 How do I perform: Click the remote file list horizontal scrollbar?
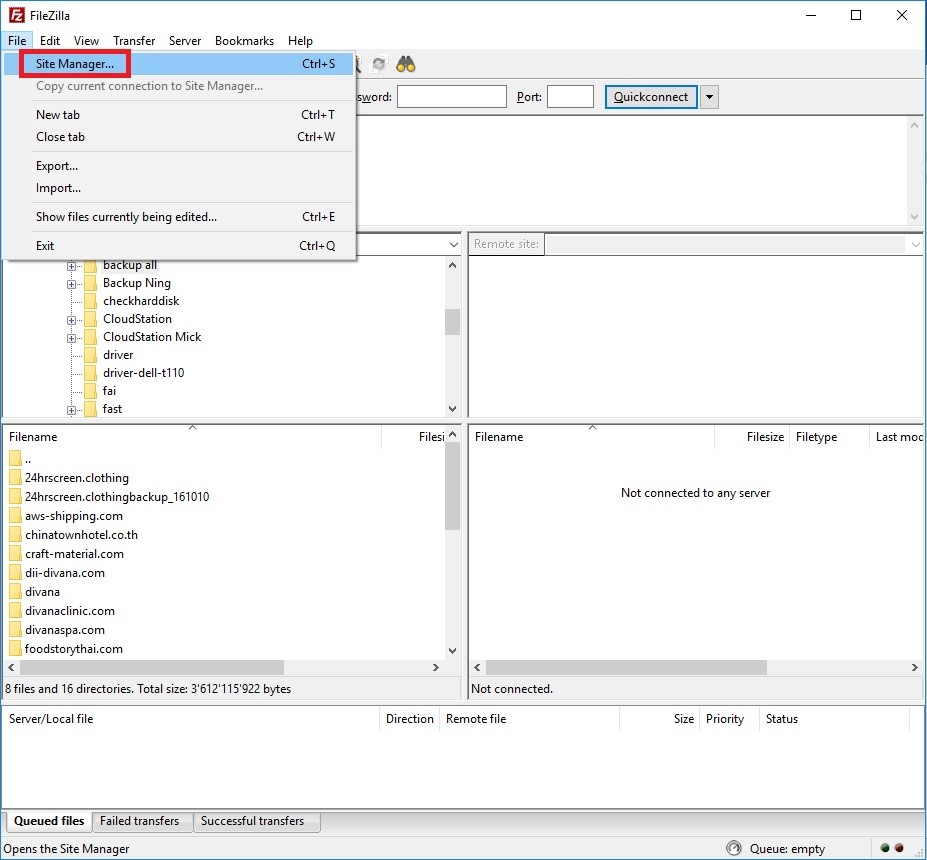point(626,667)
